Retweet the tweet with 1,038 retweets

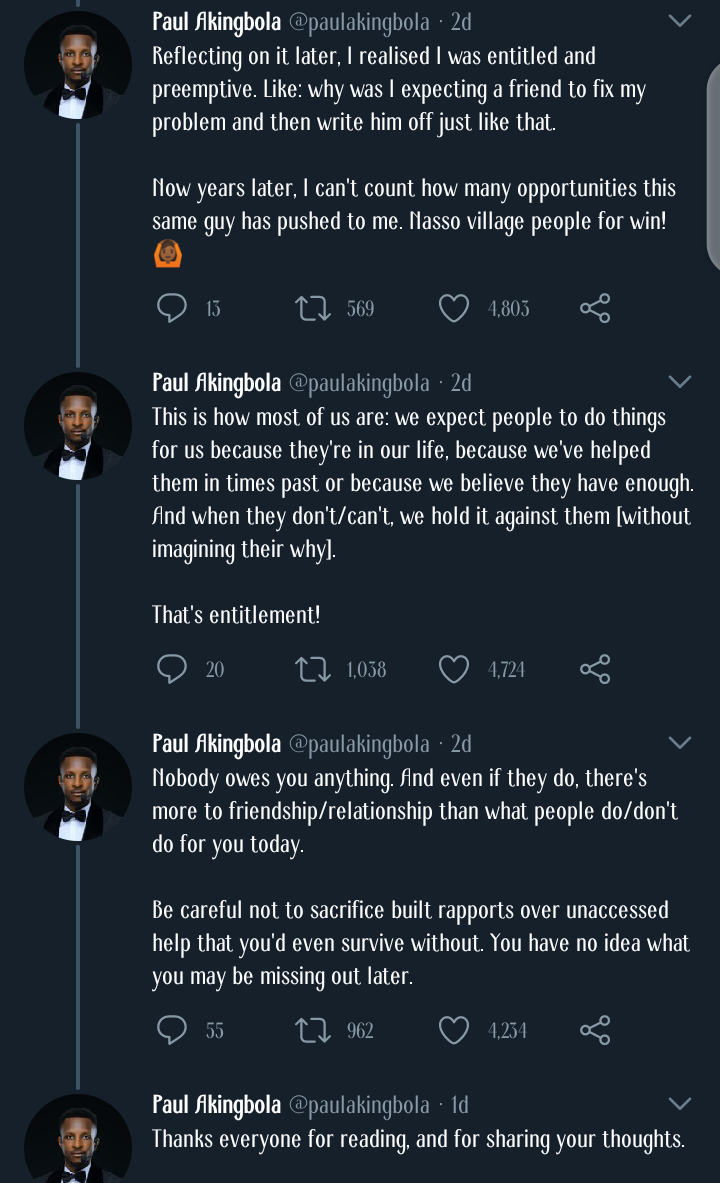point(314,669)
